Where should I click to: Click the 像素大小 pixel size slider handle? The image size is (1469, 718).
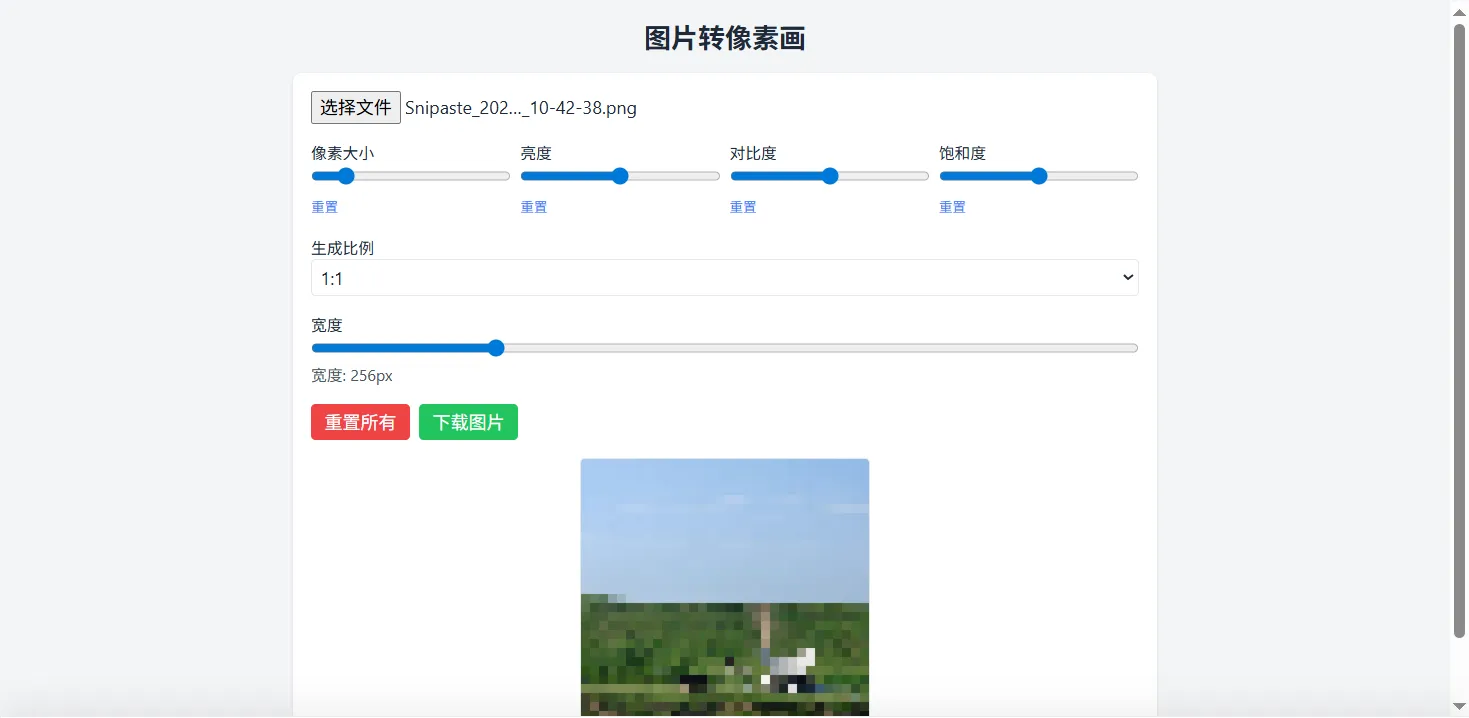[345, 175]
